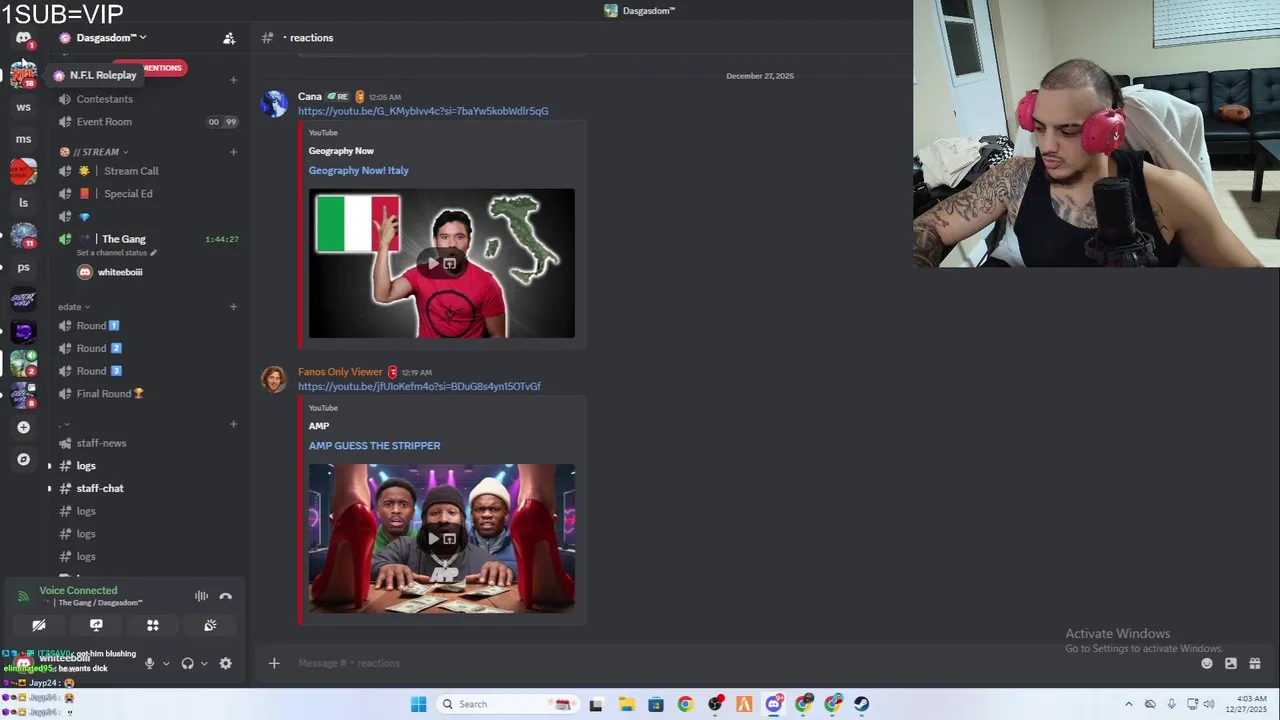
Task: Open File Explorer from taskbar
Action: [x=626, y=704]
